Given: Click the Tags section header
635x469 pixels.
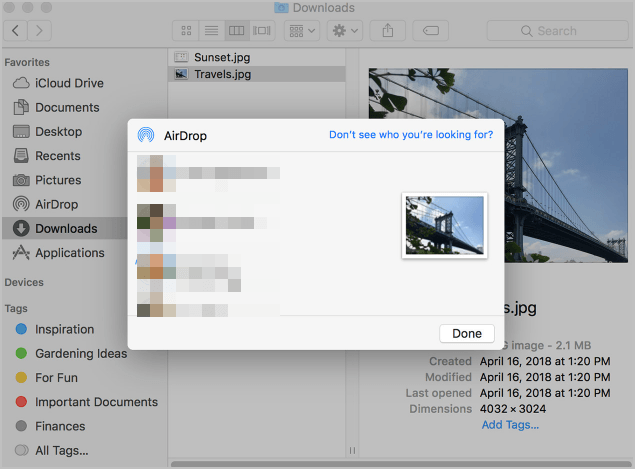Looking at the screenshot, I should (x=16, y=309).
